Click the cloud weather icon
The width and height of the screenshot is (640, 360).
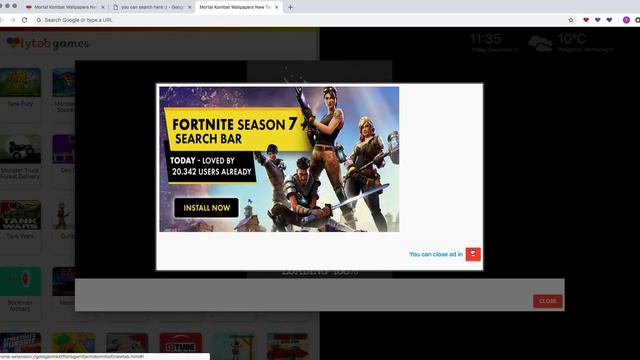coord(540,43)
